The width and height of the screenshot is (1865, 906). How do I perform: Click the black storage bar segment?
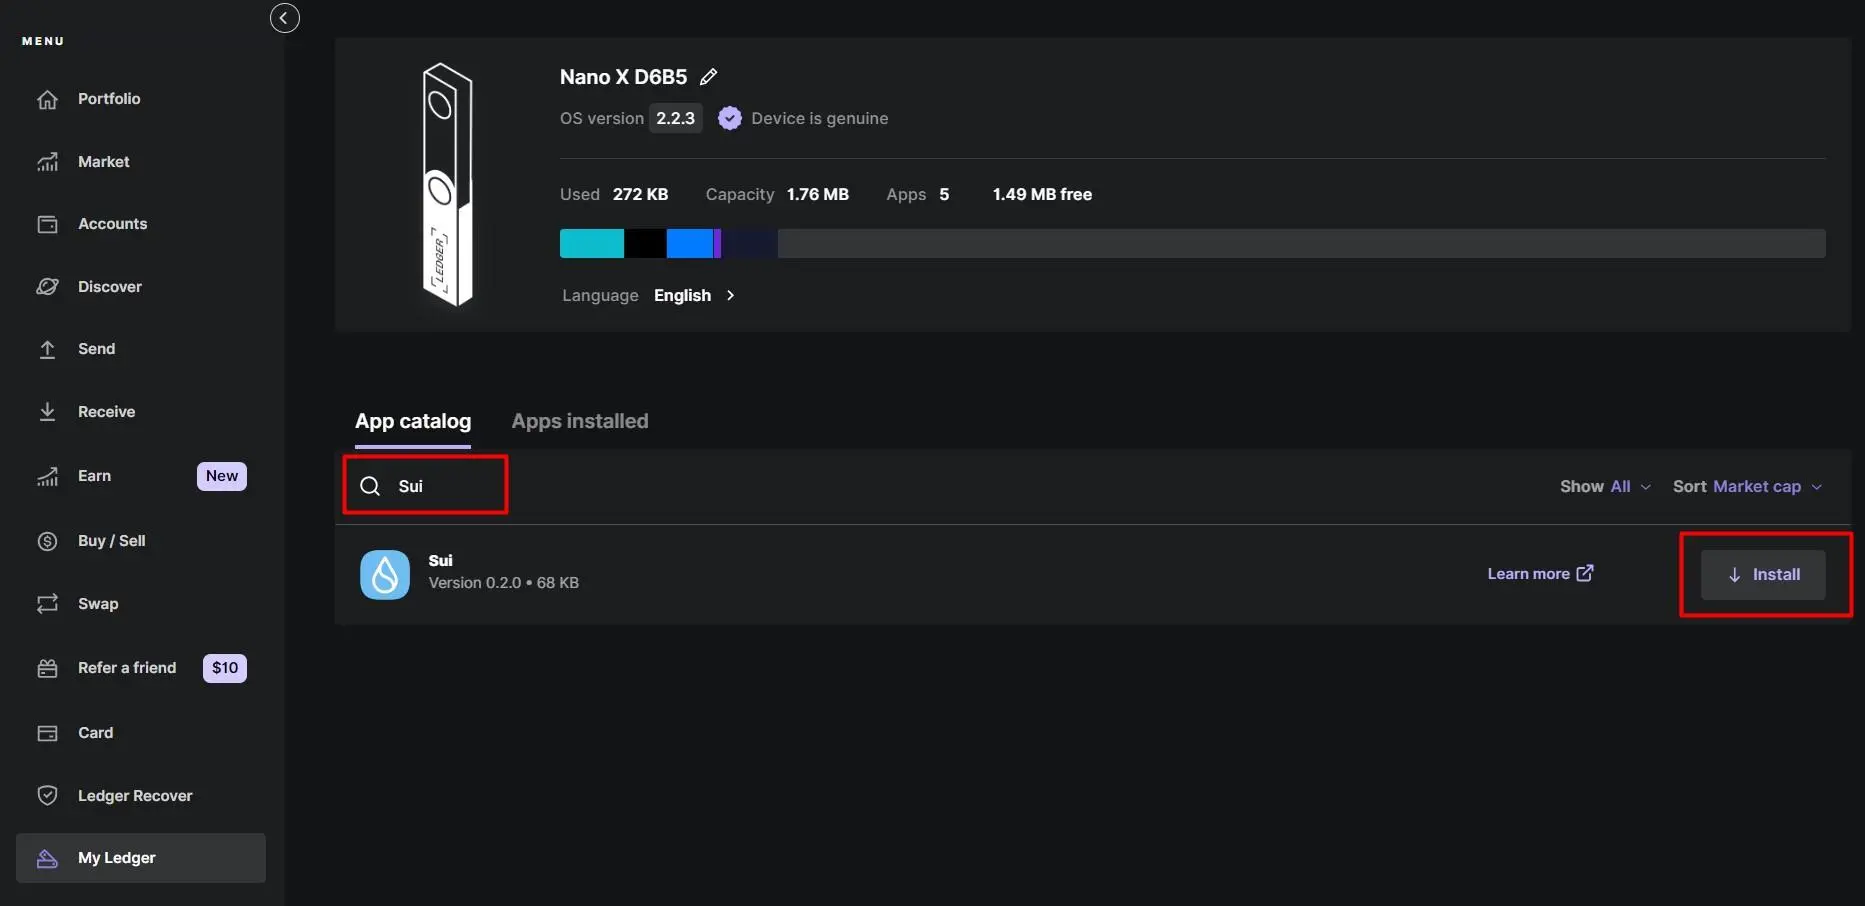click(645, 243)
